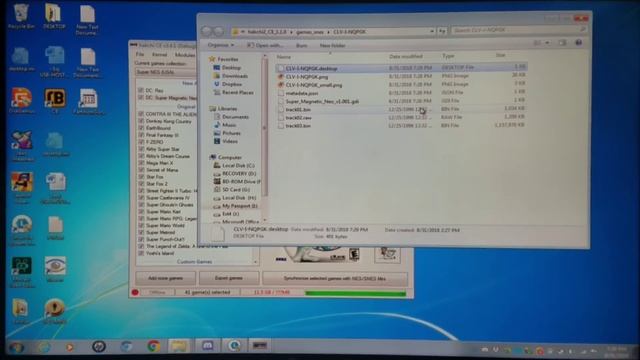Toggle EarthBound game checkbox
The image size is (640, 360).
click(x=141, y=128)
